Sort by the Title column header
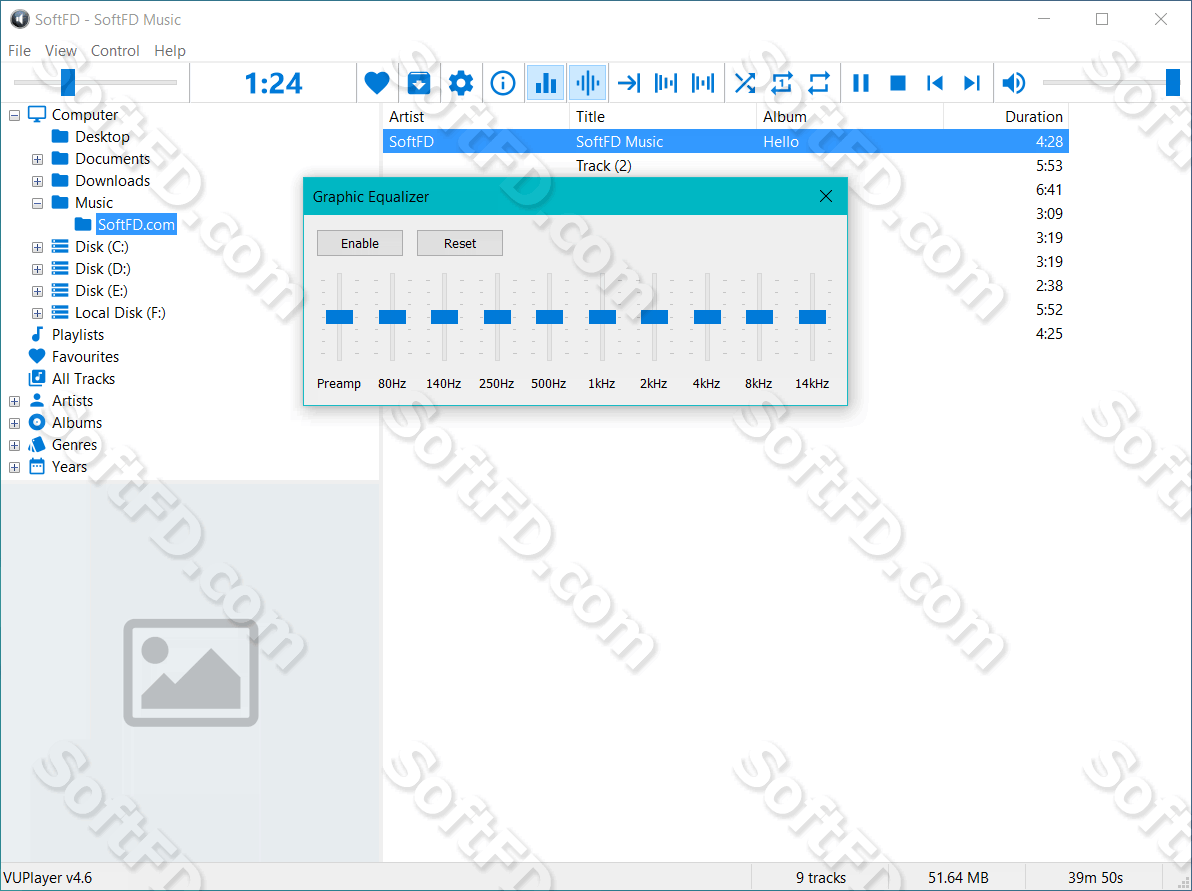1192x891 pixels. click(662, 116)
